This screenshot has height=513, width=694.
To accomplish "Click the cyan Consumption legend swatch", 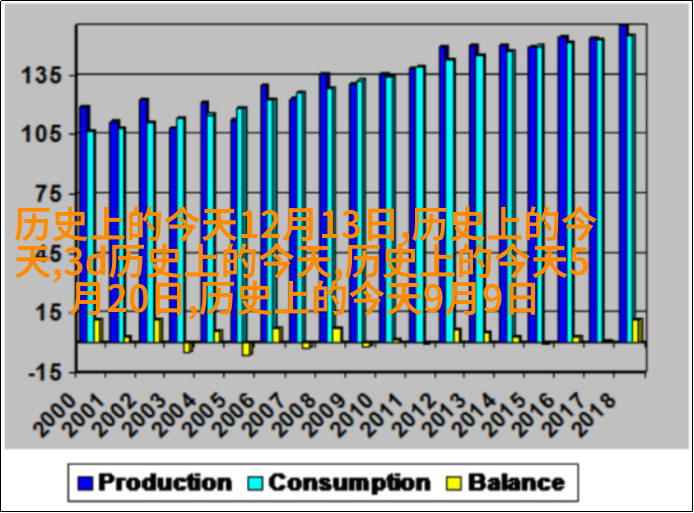I will coord(255,483).
